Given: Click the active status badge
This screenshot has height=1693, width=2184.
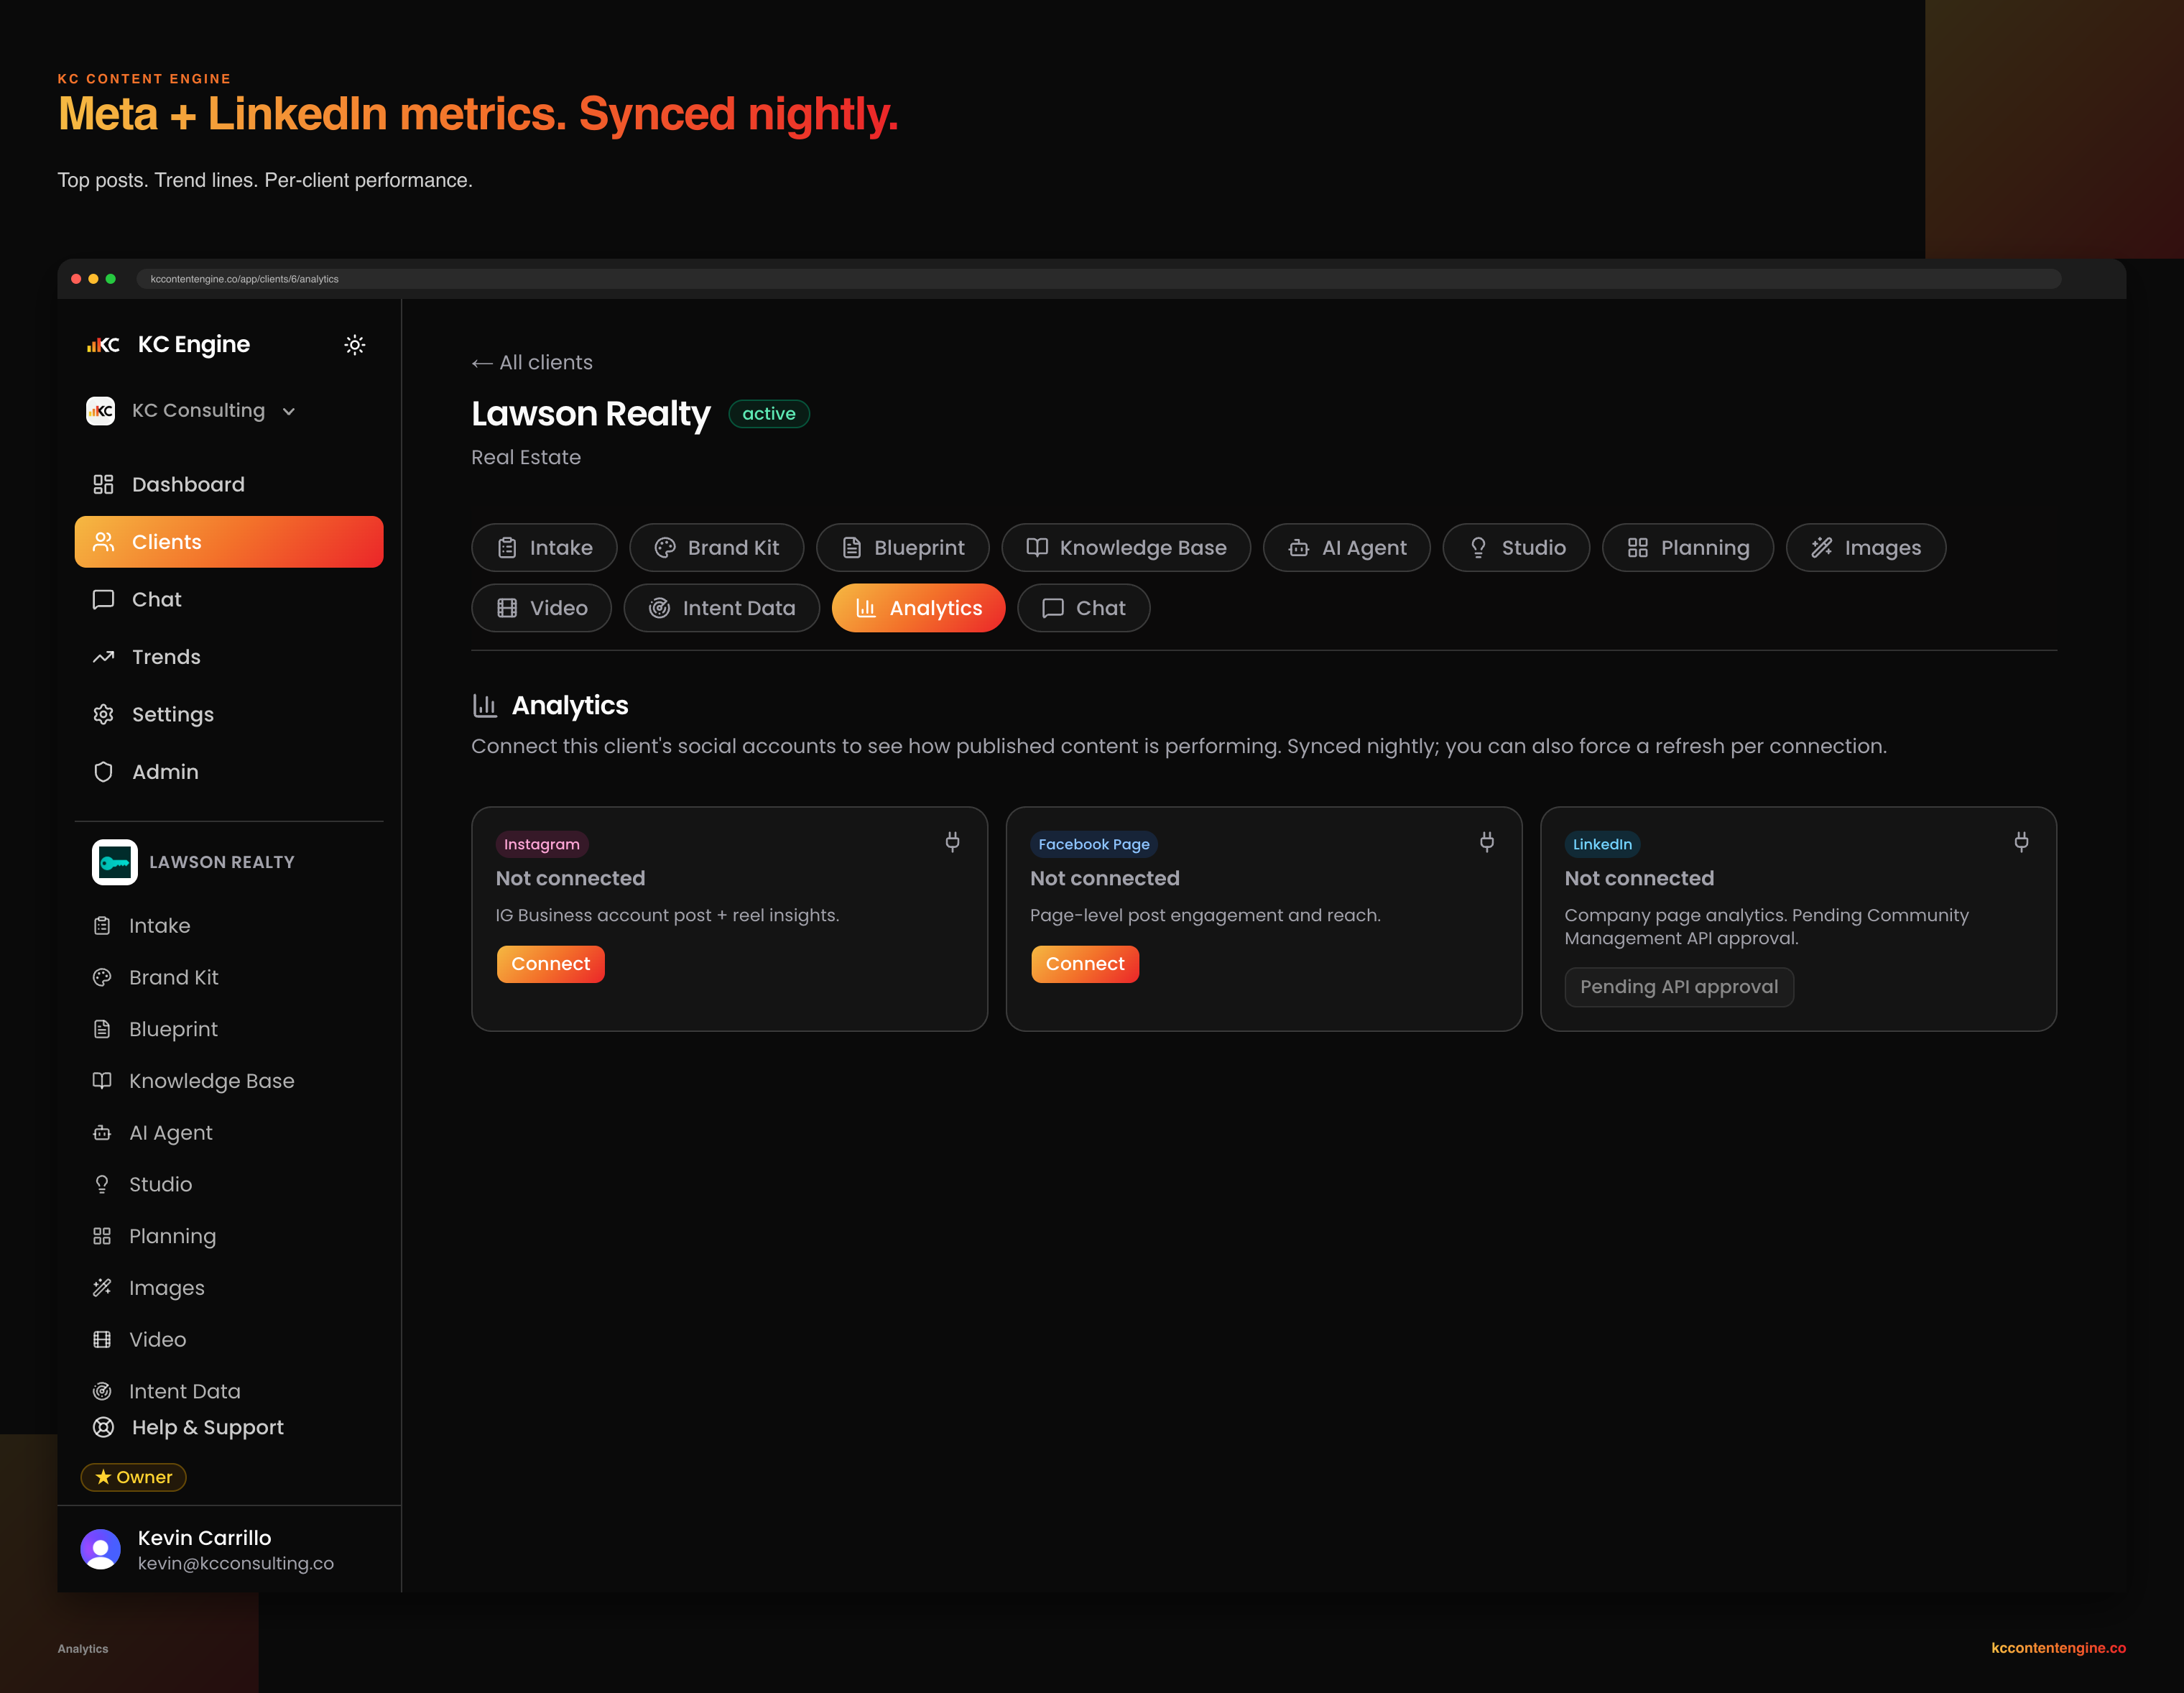Looking at the screenshot, I should click(768, 413).
